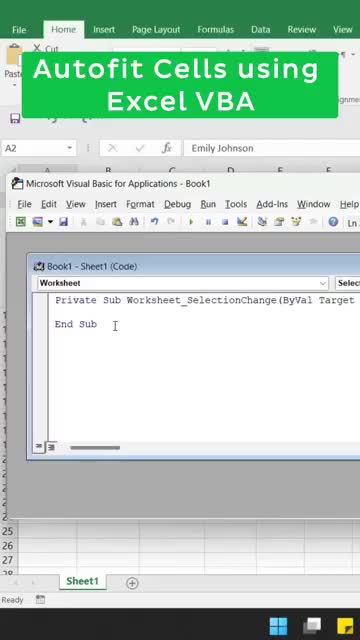Click the formula bar Cancel X icon
Viewport: 360px width, 640px height.
[112, 148]
